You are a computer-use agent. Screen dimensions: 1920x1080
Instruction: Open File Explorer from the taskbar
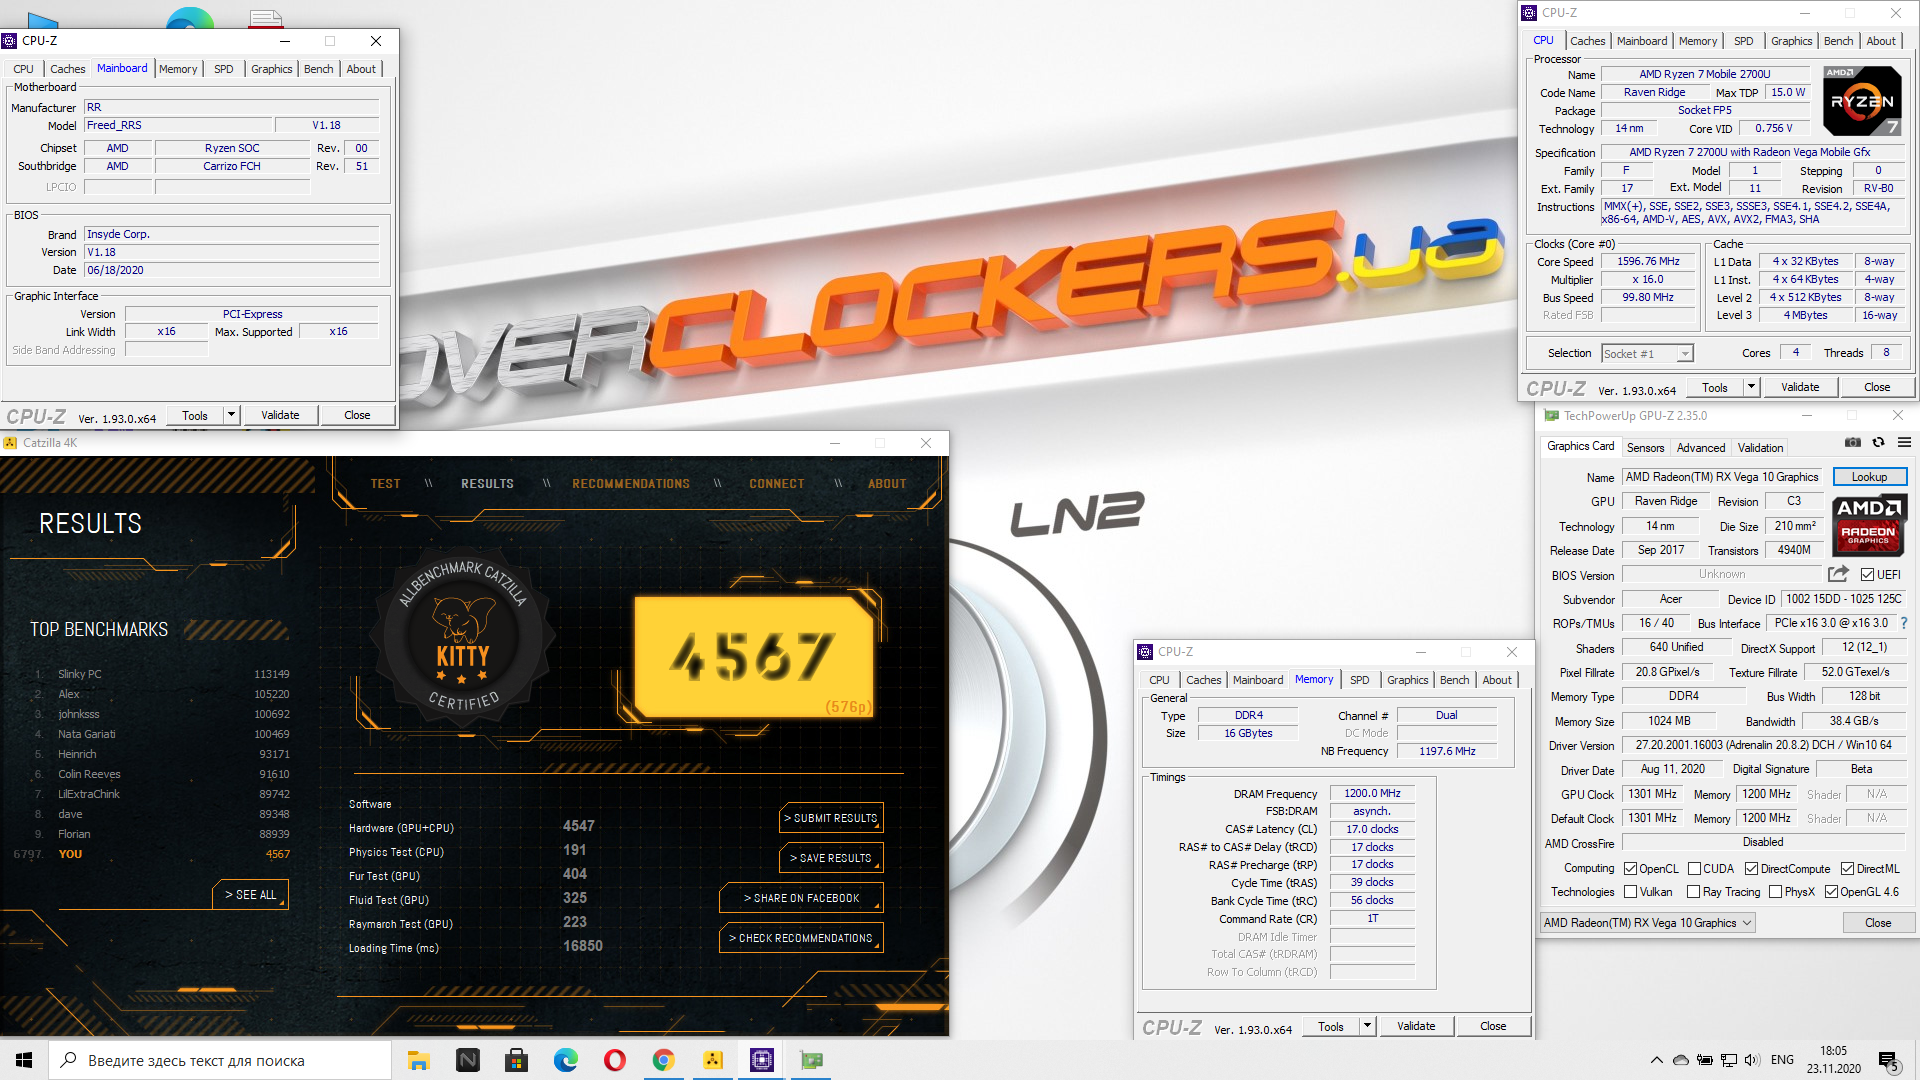(x=418, y=1060)
